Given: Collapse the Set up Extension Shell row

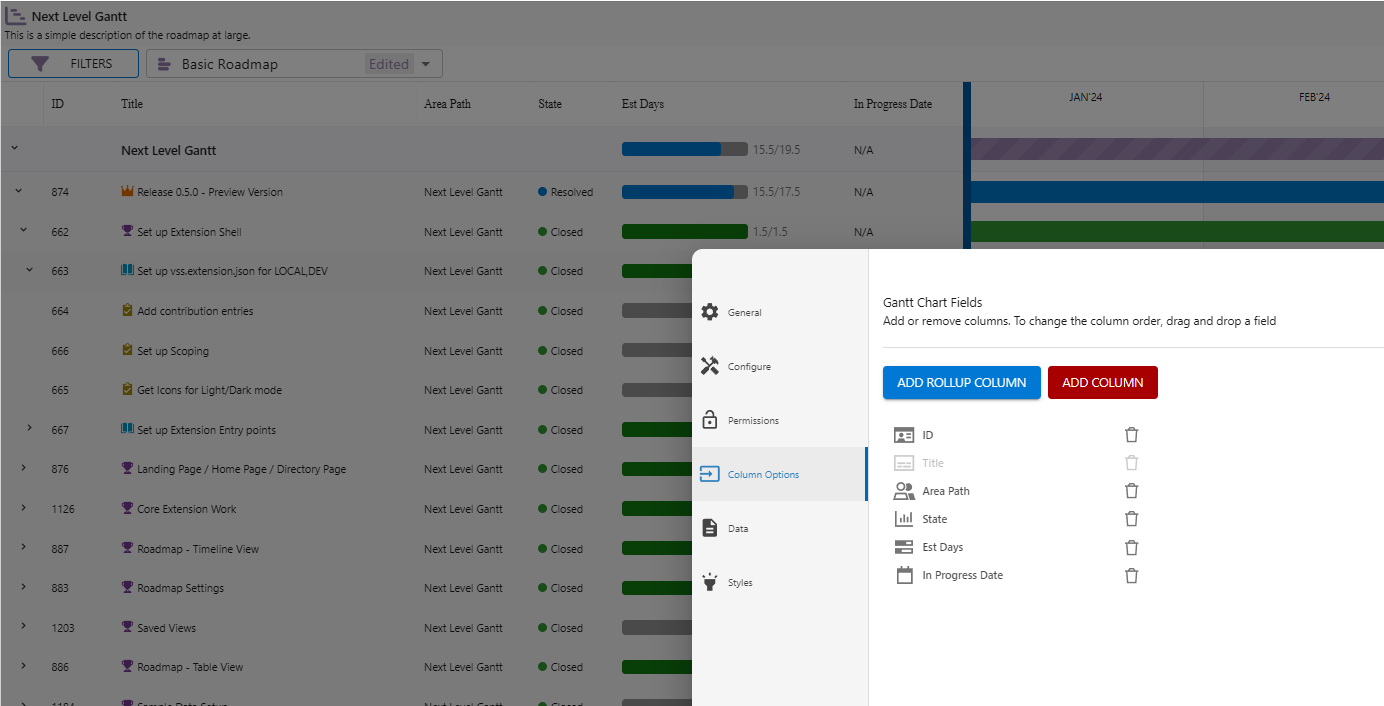Looking at the screenshot, I should point(23,231).
